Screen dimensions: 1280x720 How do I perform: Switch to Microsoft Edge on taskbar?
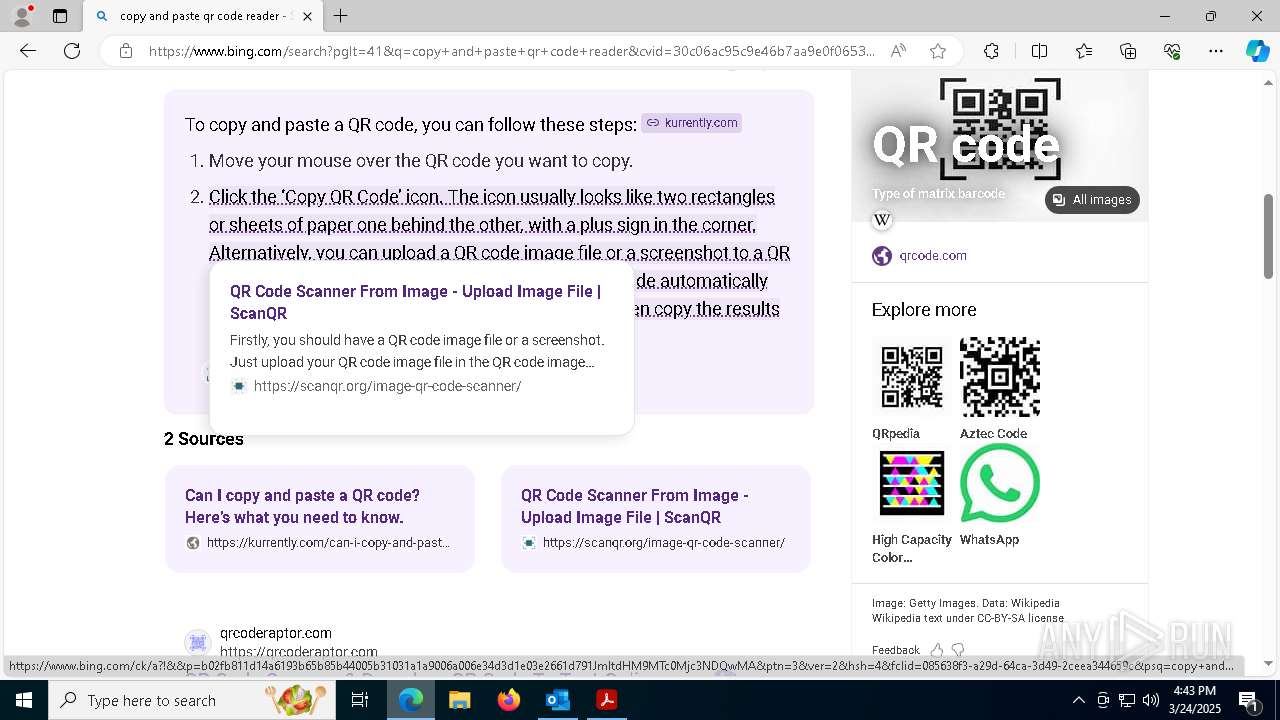(x=411, y=700)
